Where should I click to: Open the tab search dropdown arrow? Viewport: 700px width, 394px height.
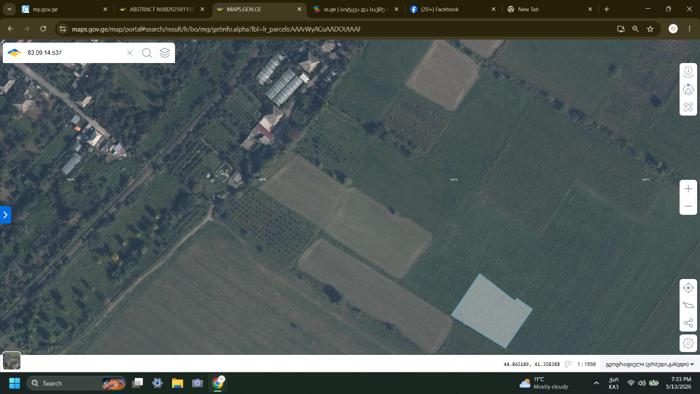9,9
